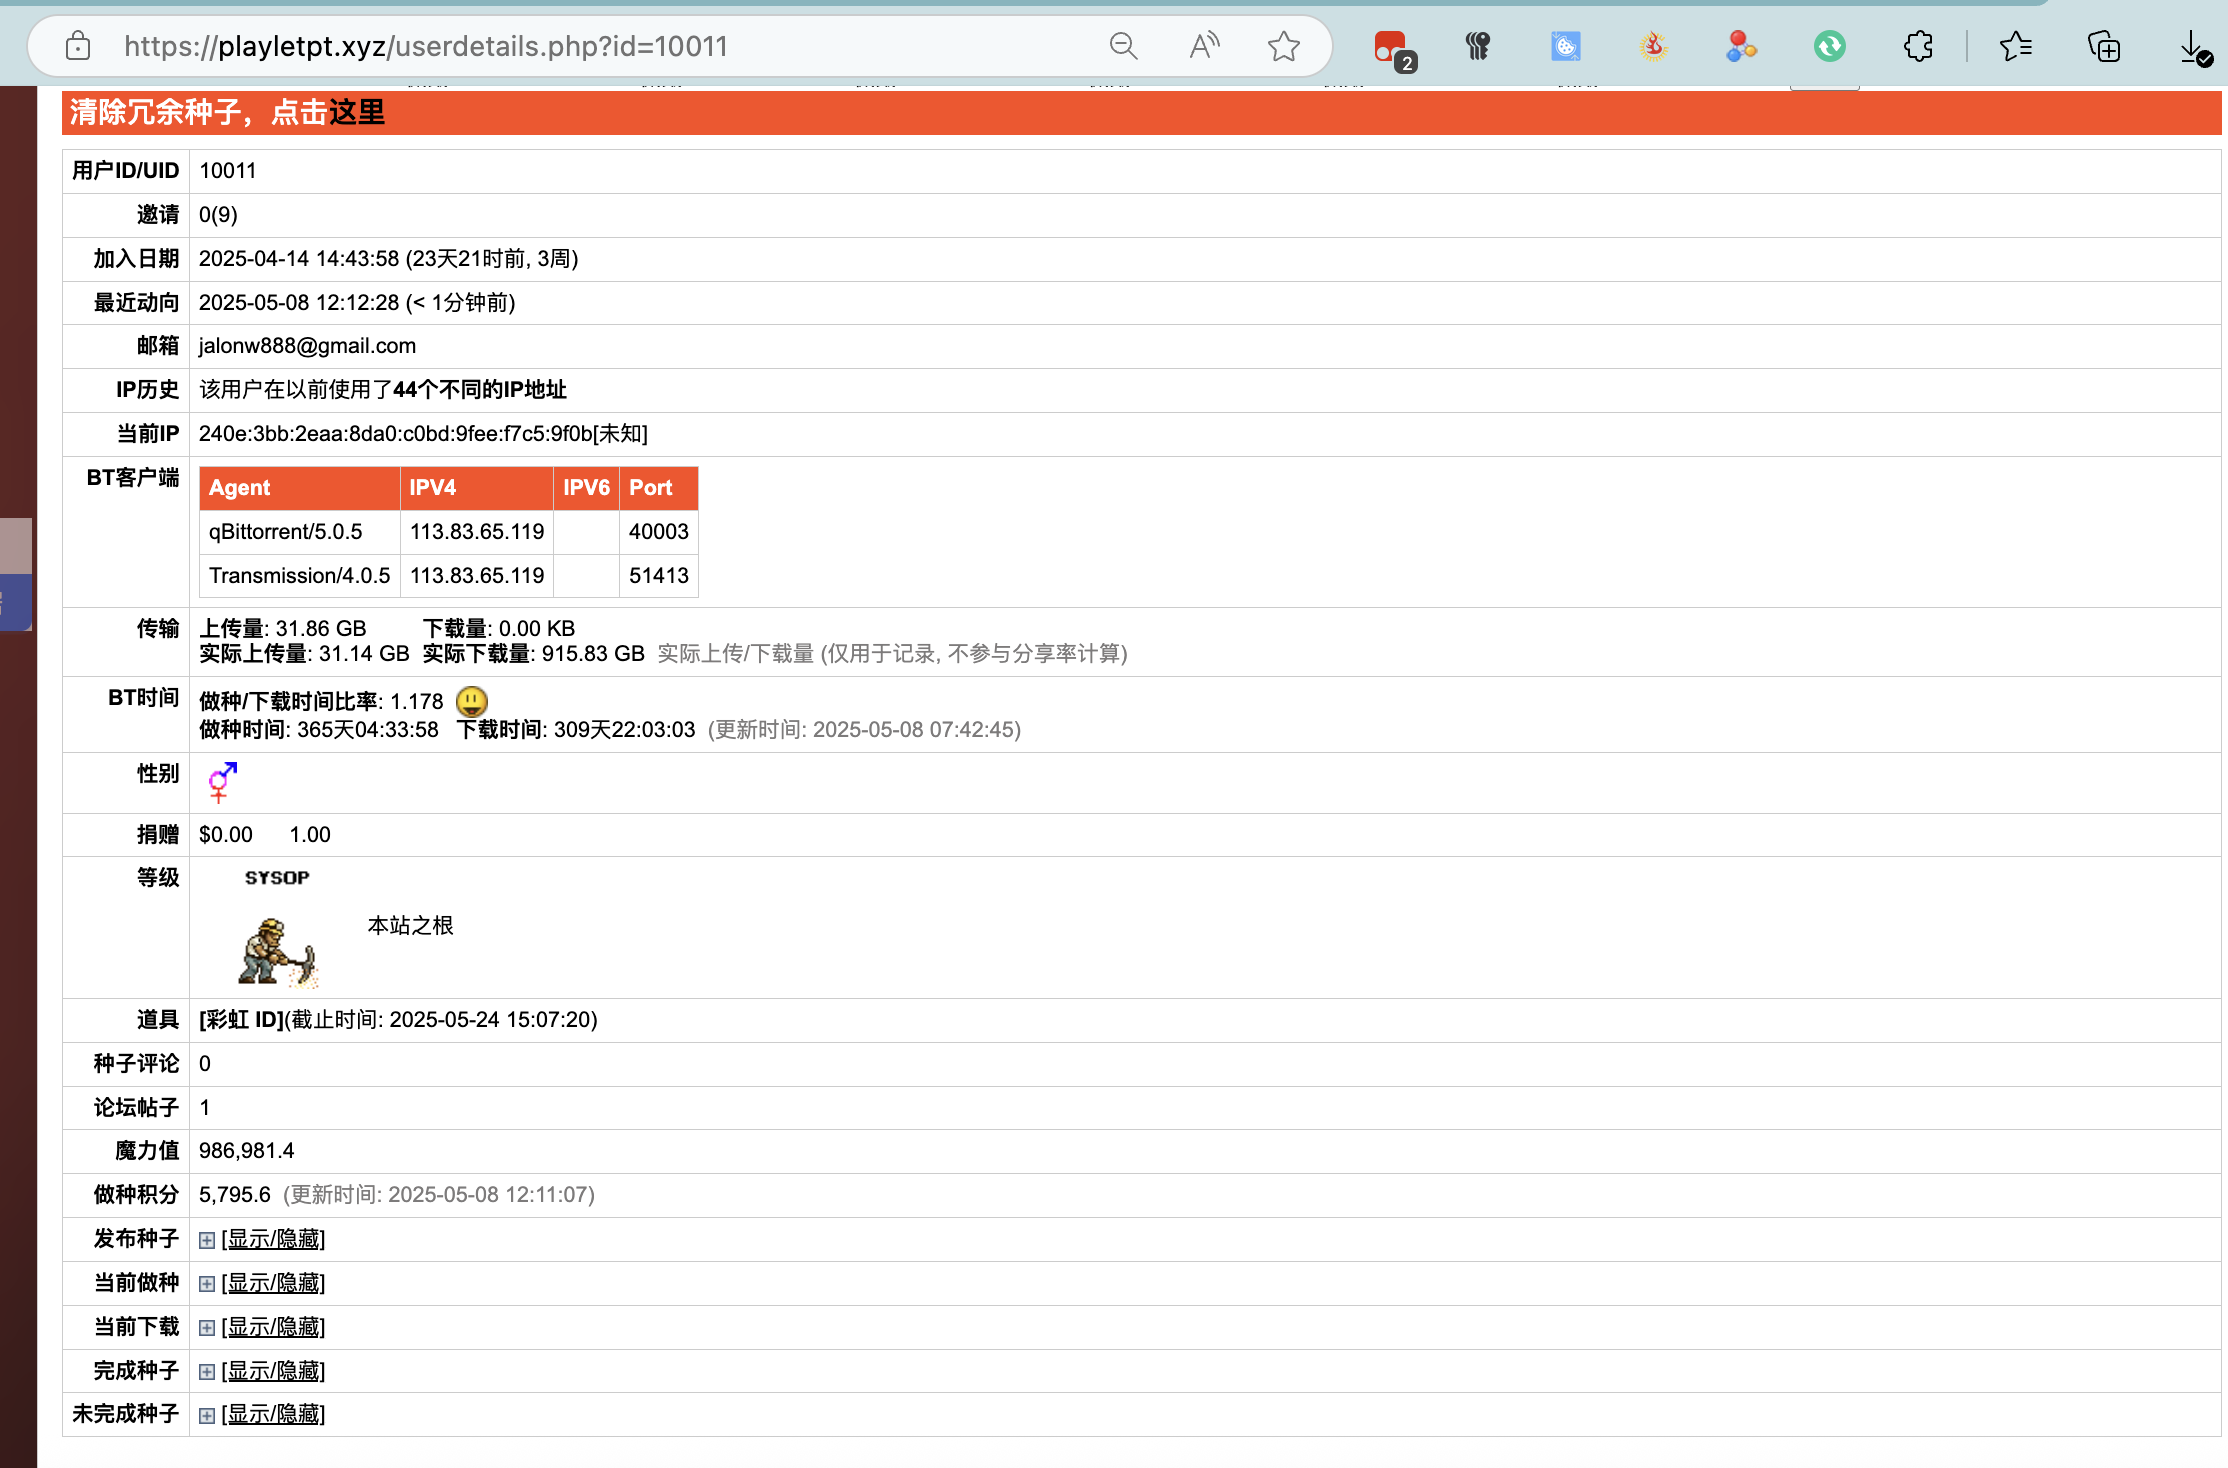
Task: Click the green circular arrows extension icon
Action: (x=1829, y=46)
